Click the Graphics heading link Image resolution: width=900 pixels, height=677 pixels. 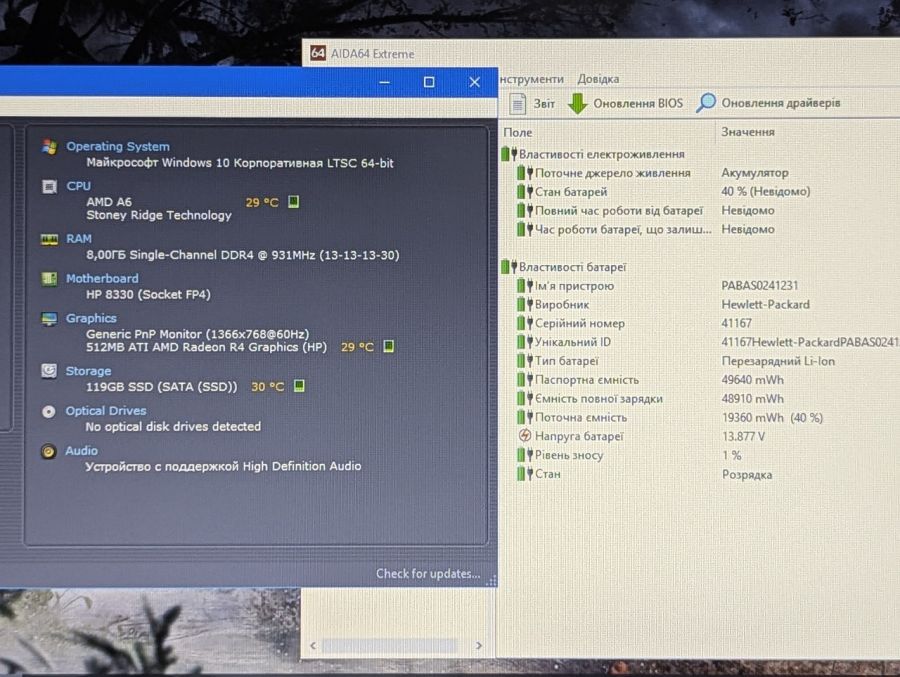[91, 318]
